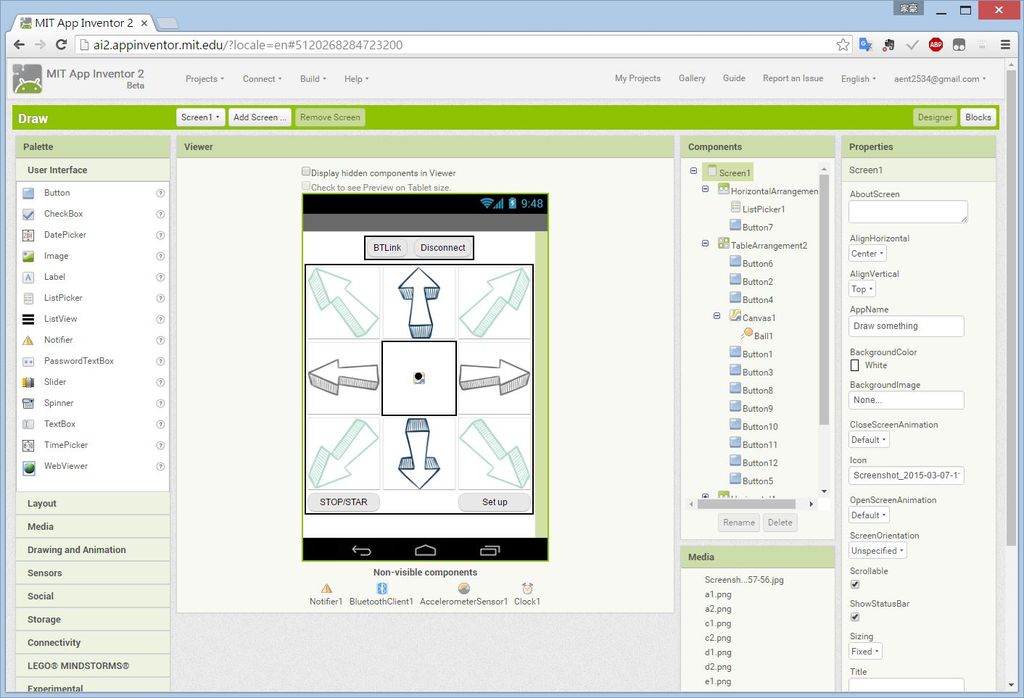Image resolution: width=1024 pixels, height=698 pixels.
Task: Select Button10 in the components tree
Action: coord(753,426)
